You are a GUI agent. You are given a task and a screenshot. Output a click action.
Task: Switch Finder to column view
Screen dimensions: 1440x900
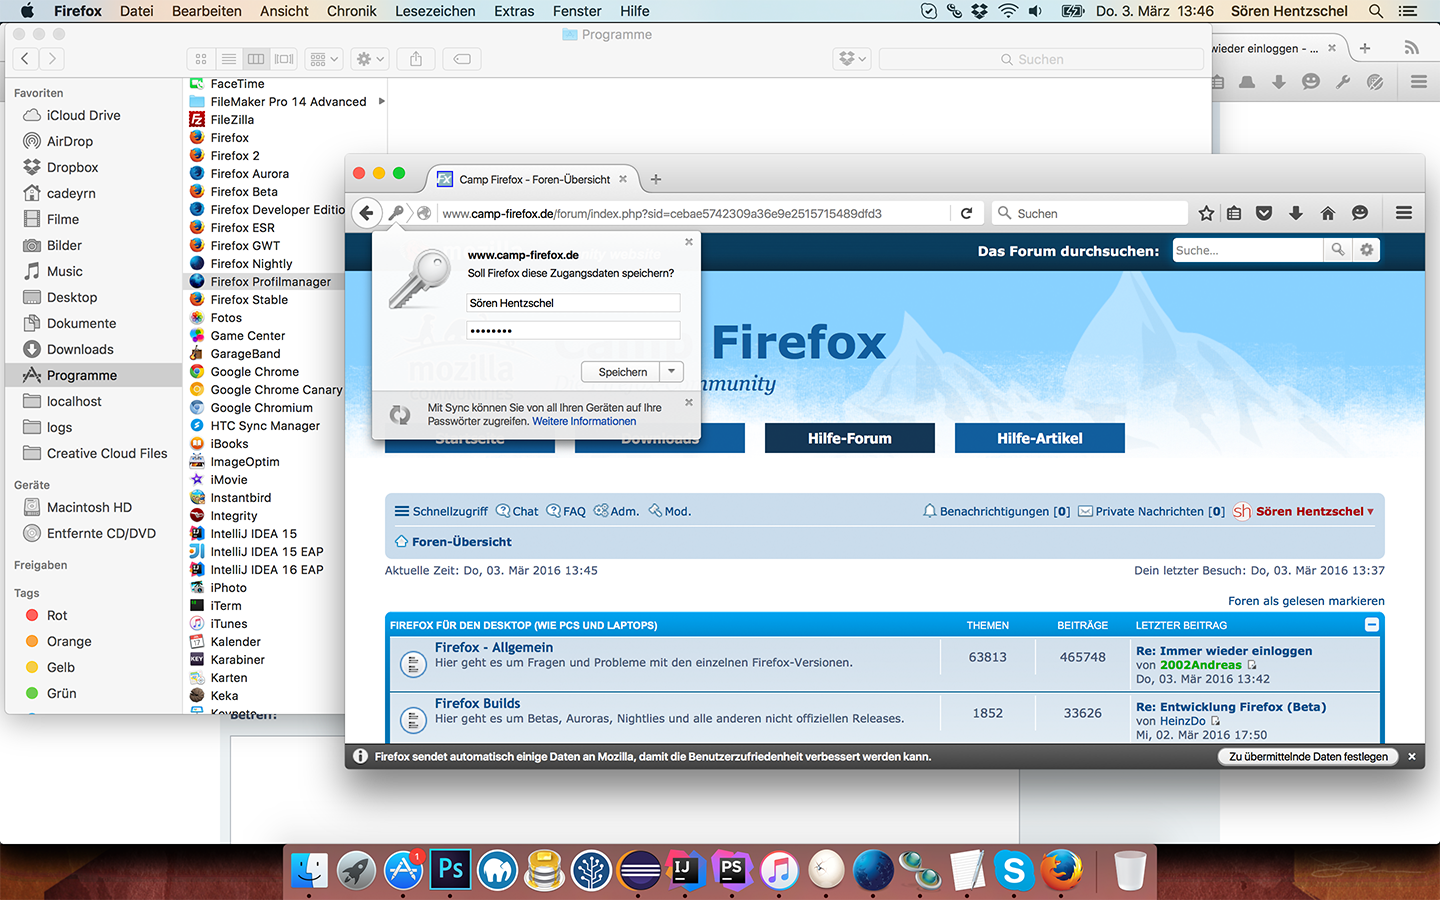257,59
